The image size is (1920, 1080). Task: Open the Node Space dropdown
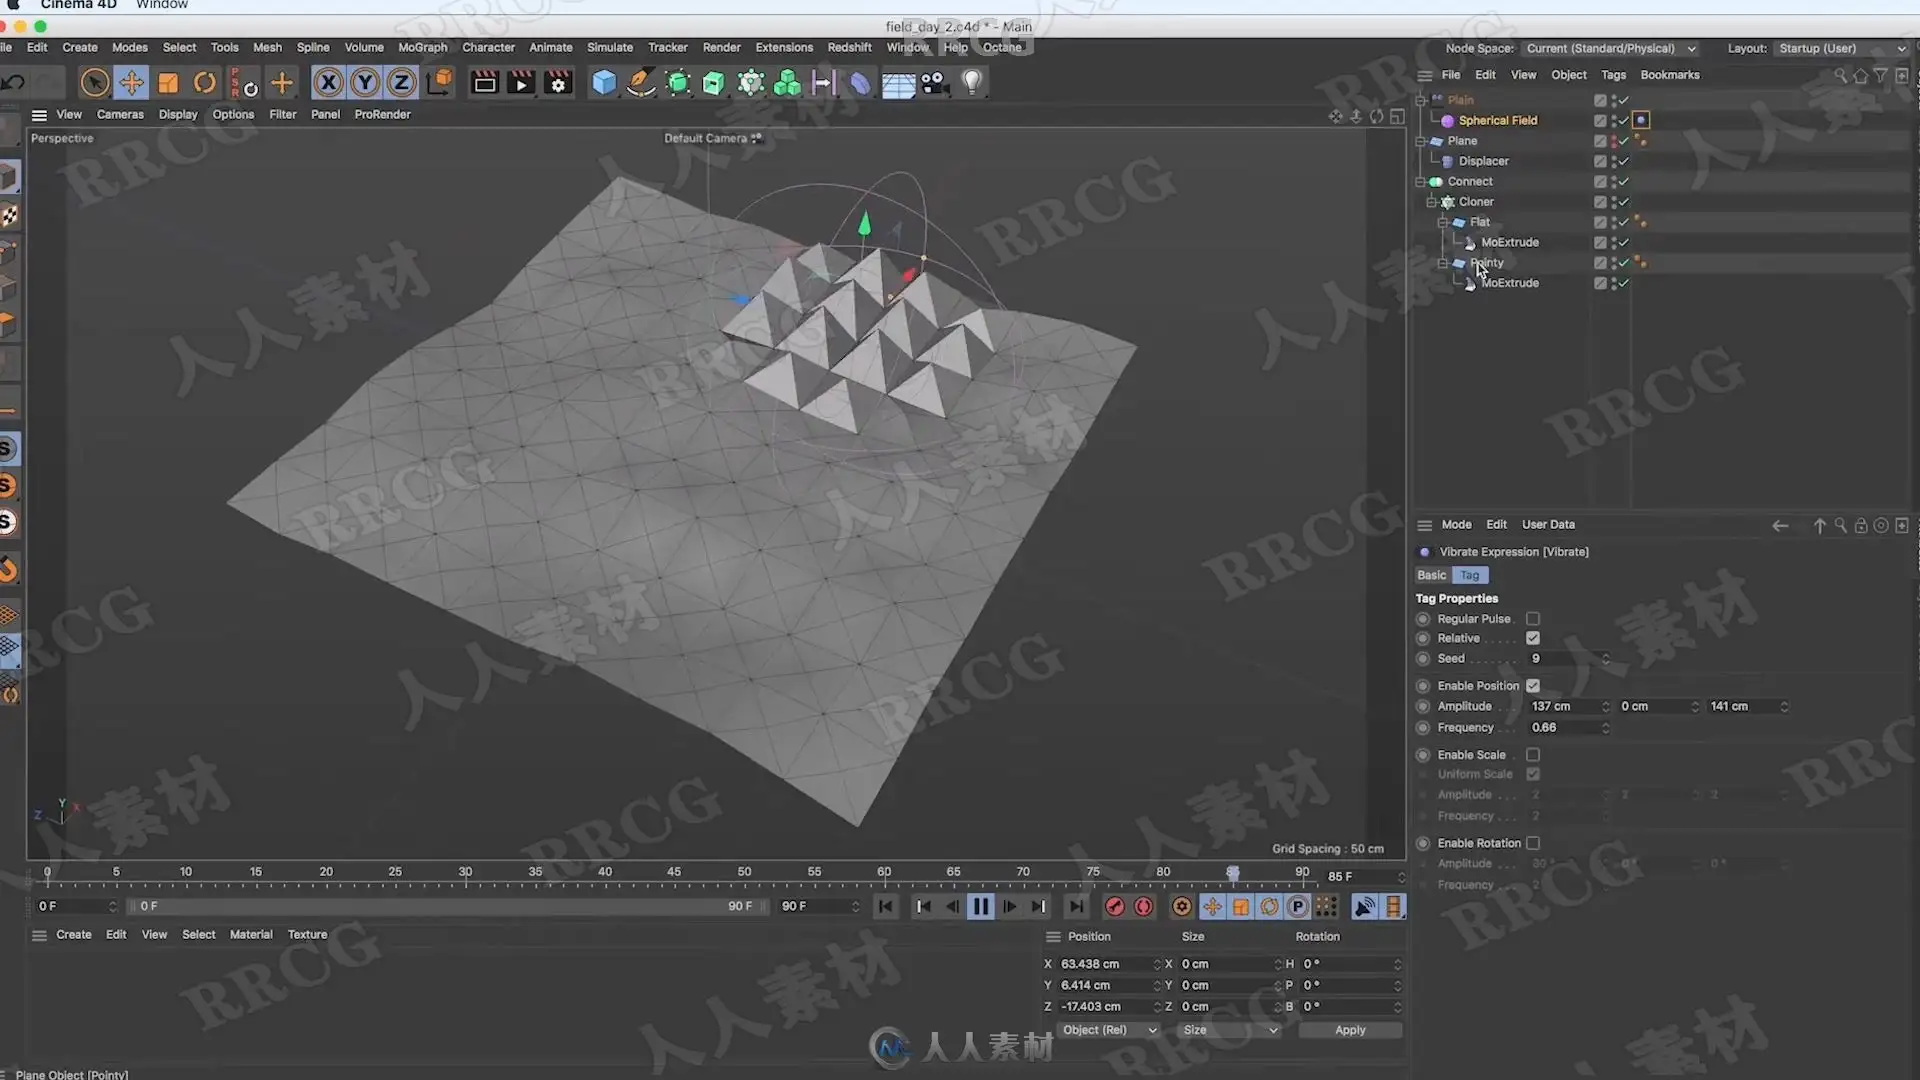pos(1610,48)
